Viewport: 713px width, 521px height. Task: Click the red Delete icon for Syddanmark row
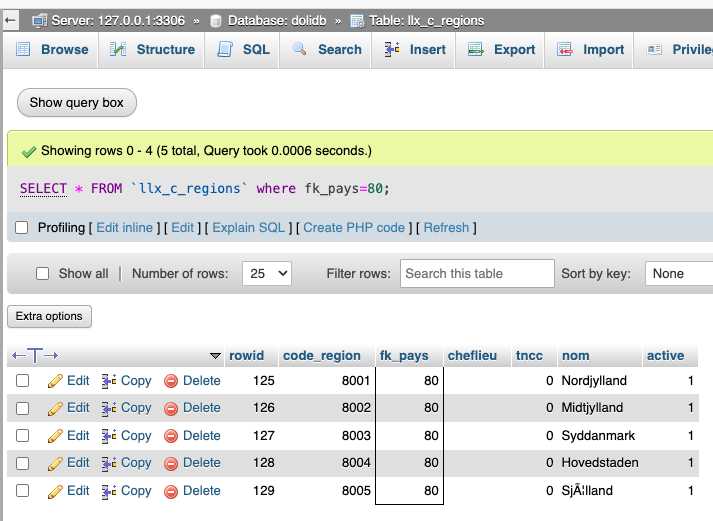coord(171,436)
